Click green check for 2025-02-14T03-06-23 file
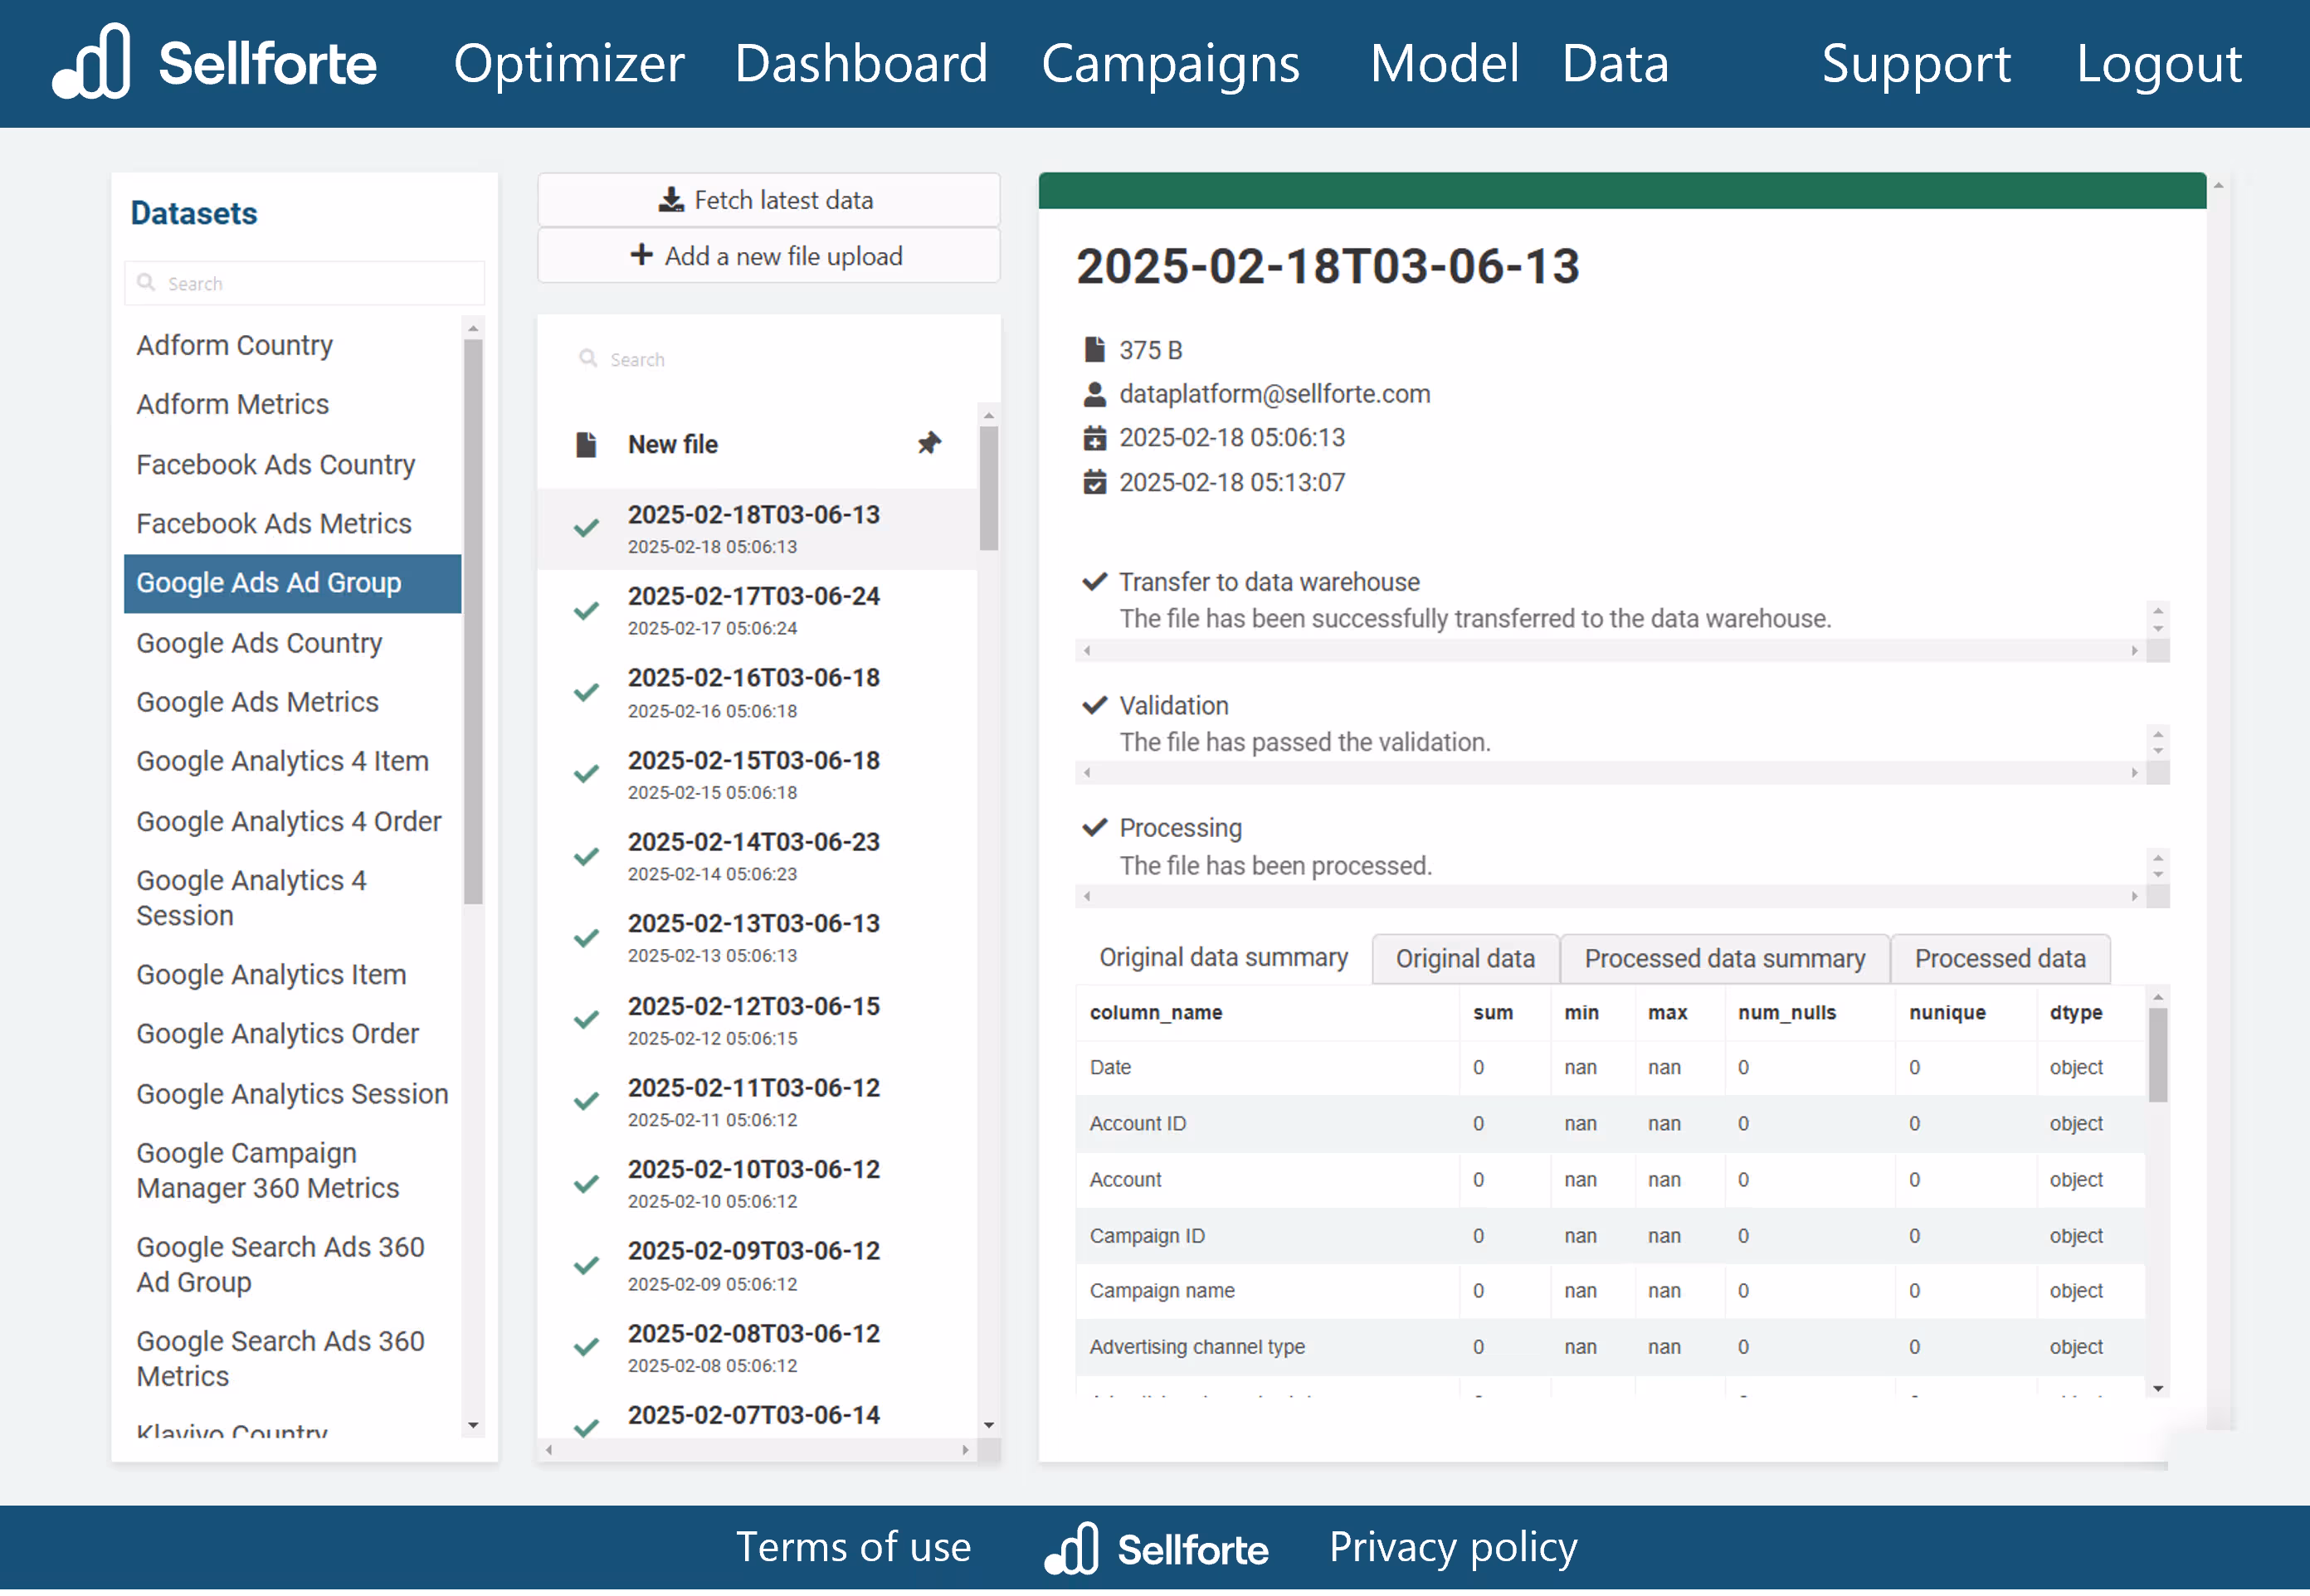 point(587,856)
